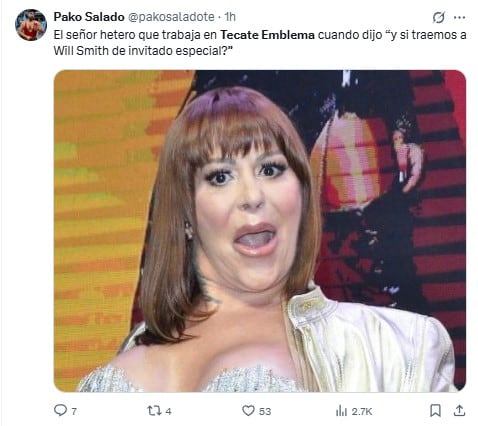Viewport: 478px width, 426px height.
Task: Click the repost count 4
Action: pyautogui.click(x=168, y=411)
